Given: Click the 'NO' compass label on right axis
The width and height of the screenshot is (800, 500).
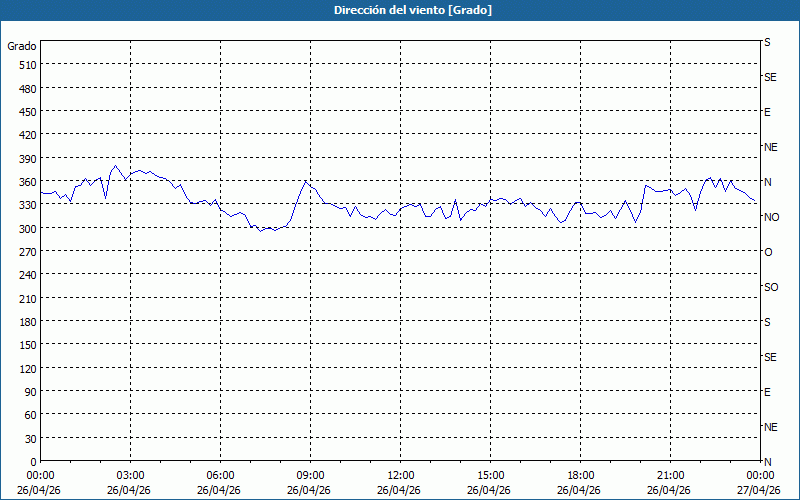Looking at the screenshot, I should pos(771,217).
